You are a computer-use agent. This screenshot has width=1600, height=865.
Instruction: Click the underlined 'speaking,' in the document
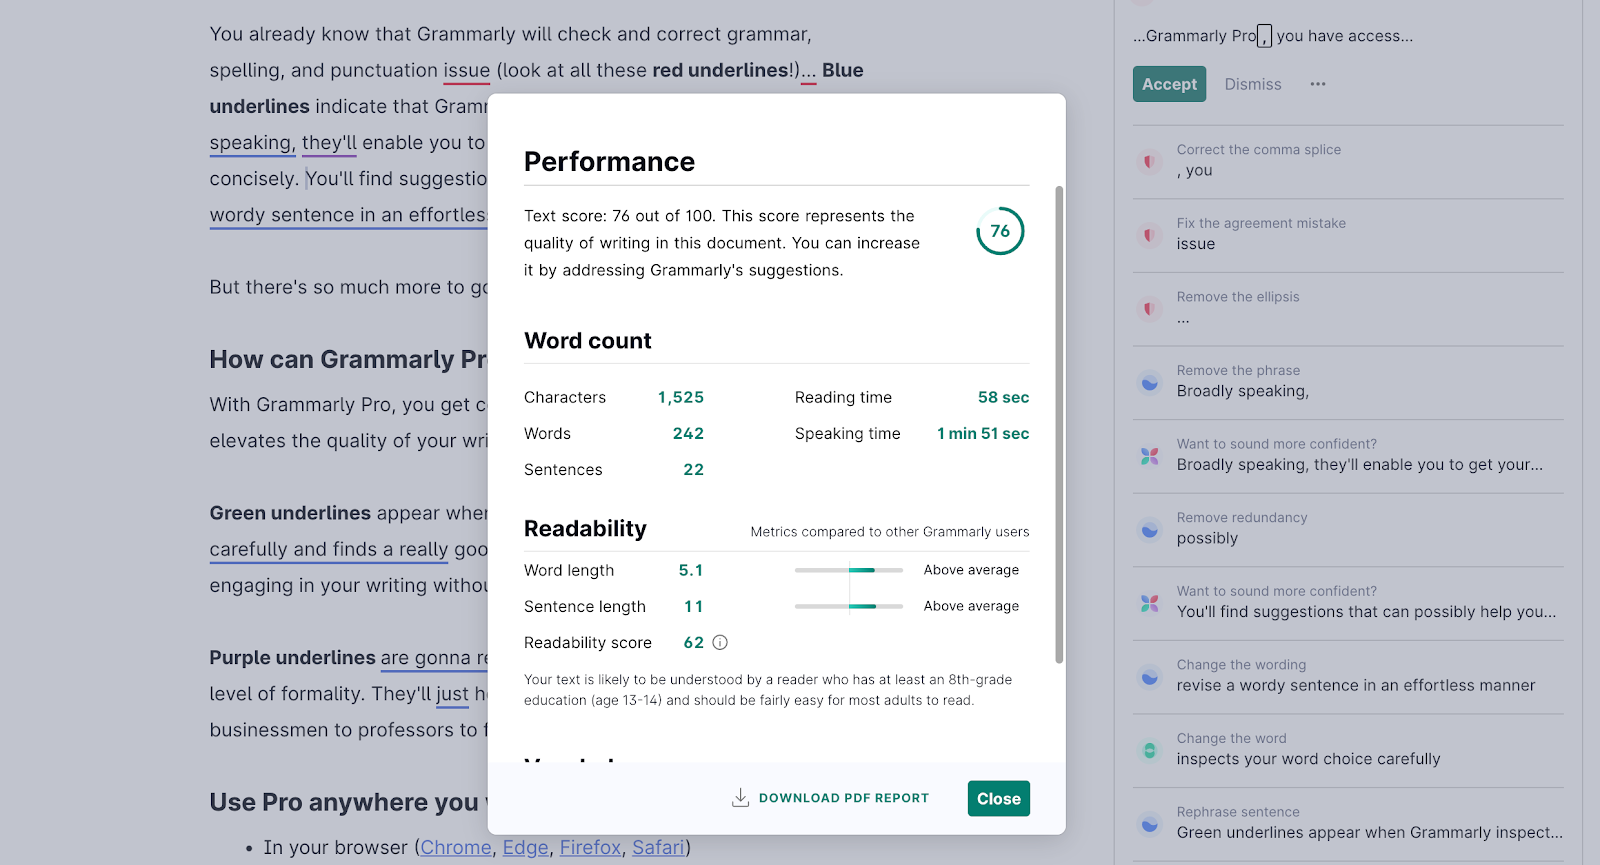tap(252, 143)
